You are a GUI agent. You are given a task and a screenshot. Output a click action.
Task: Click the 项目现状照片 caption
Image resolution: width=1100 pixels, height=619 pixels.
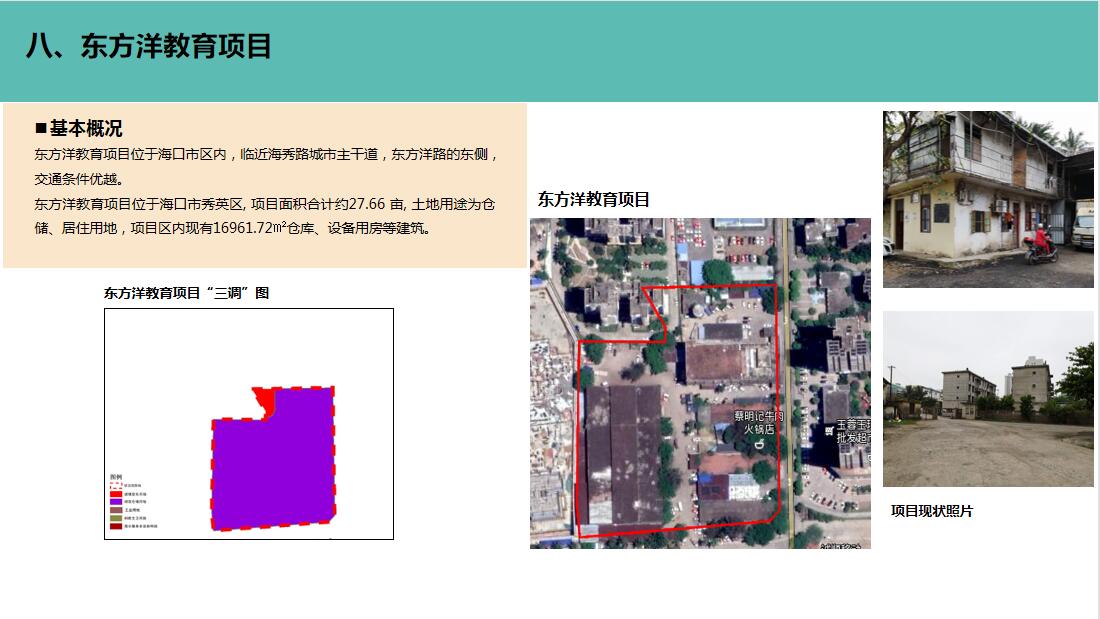pyautogui.click(x=931, y=511)
